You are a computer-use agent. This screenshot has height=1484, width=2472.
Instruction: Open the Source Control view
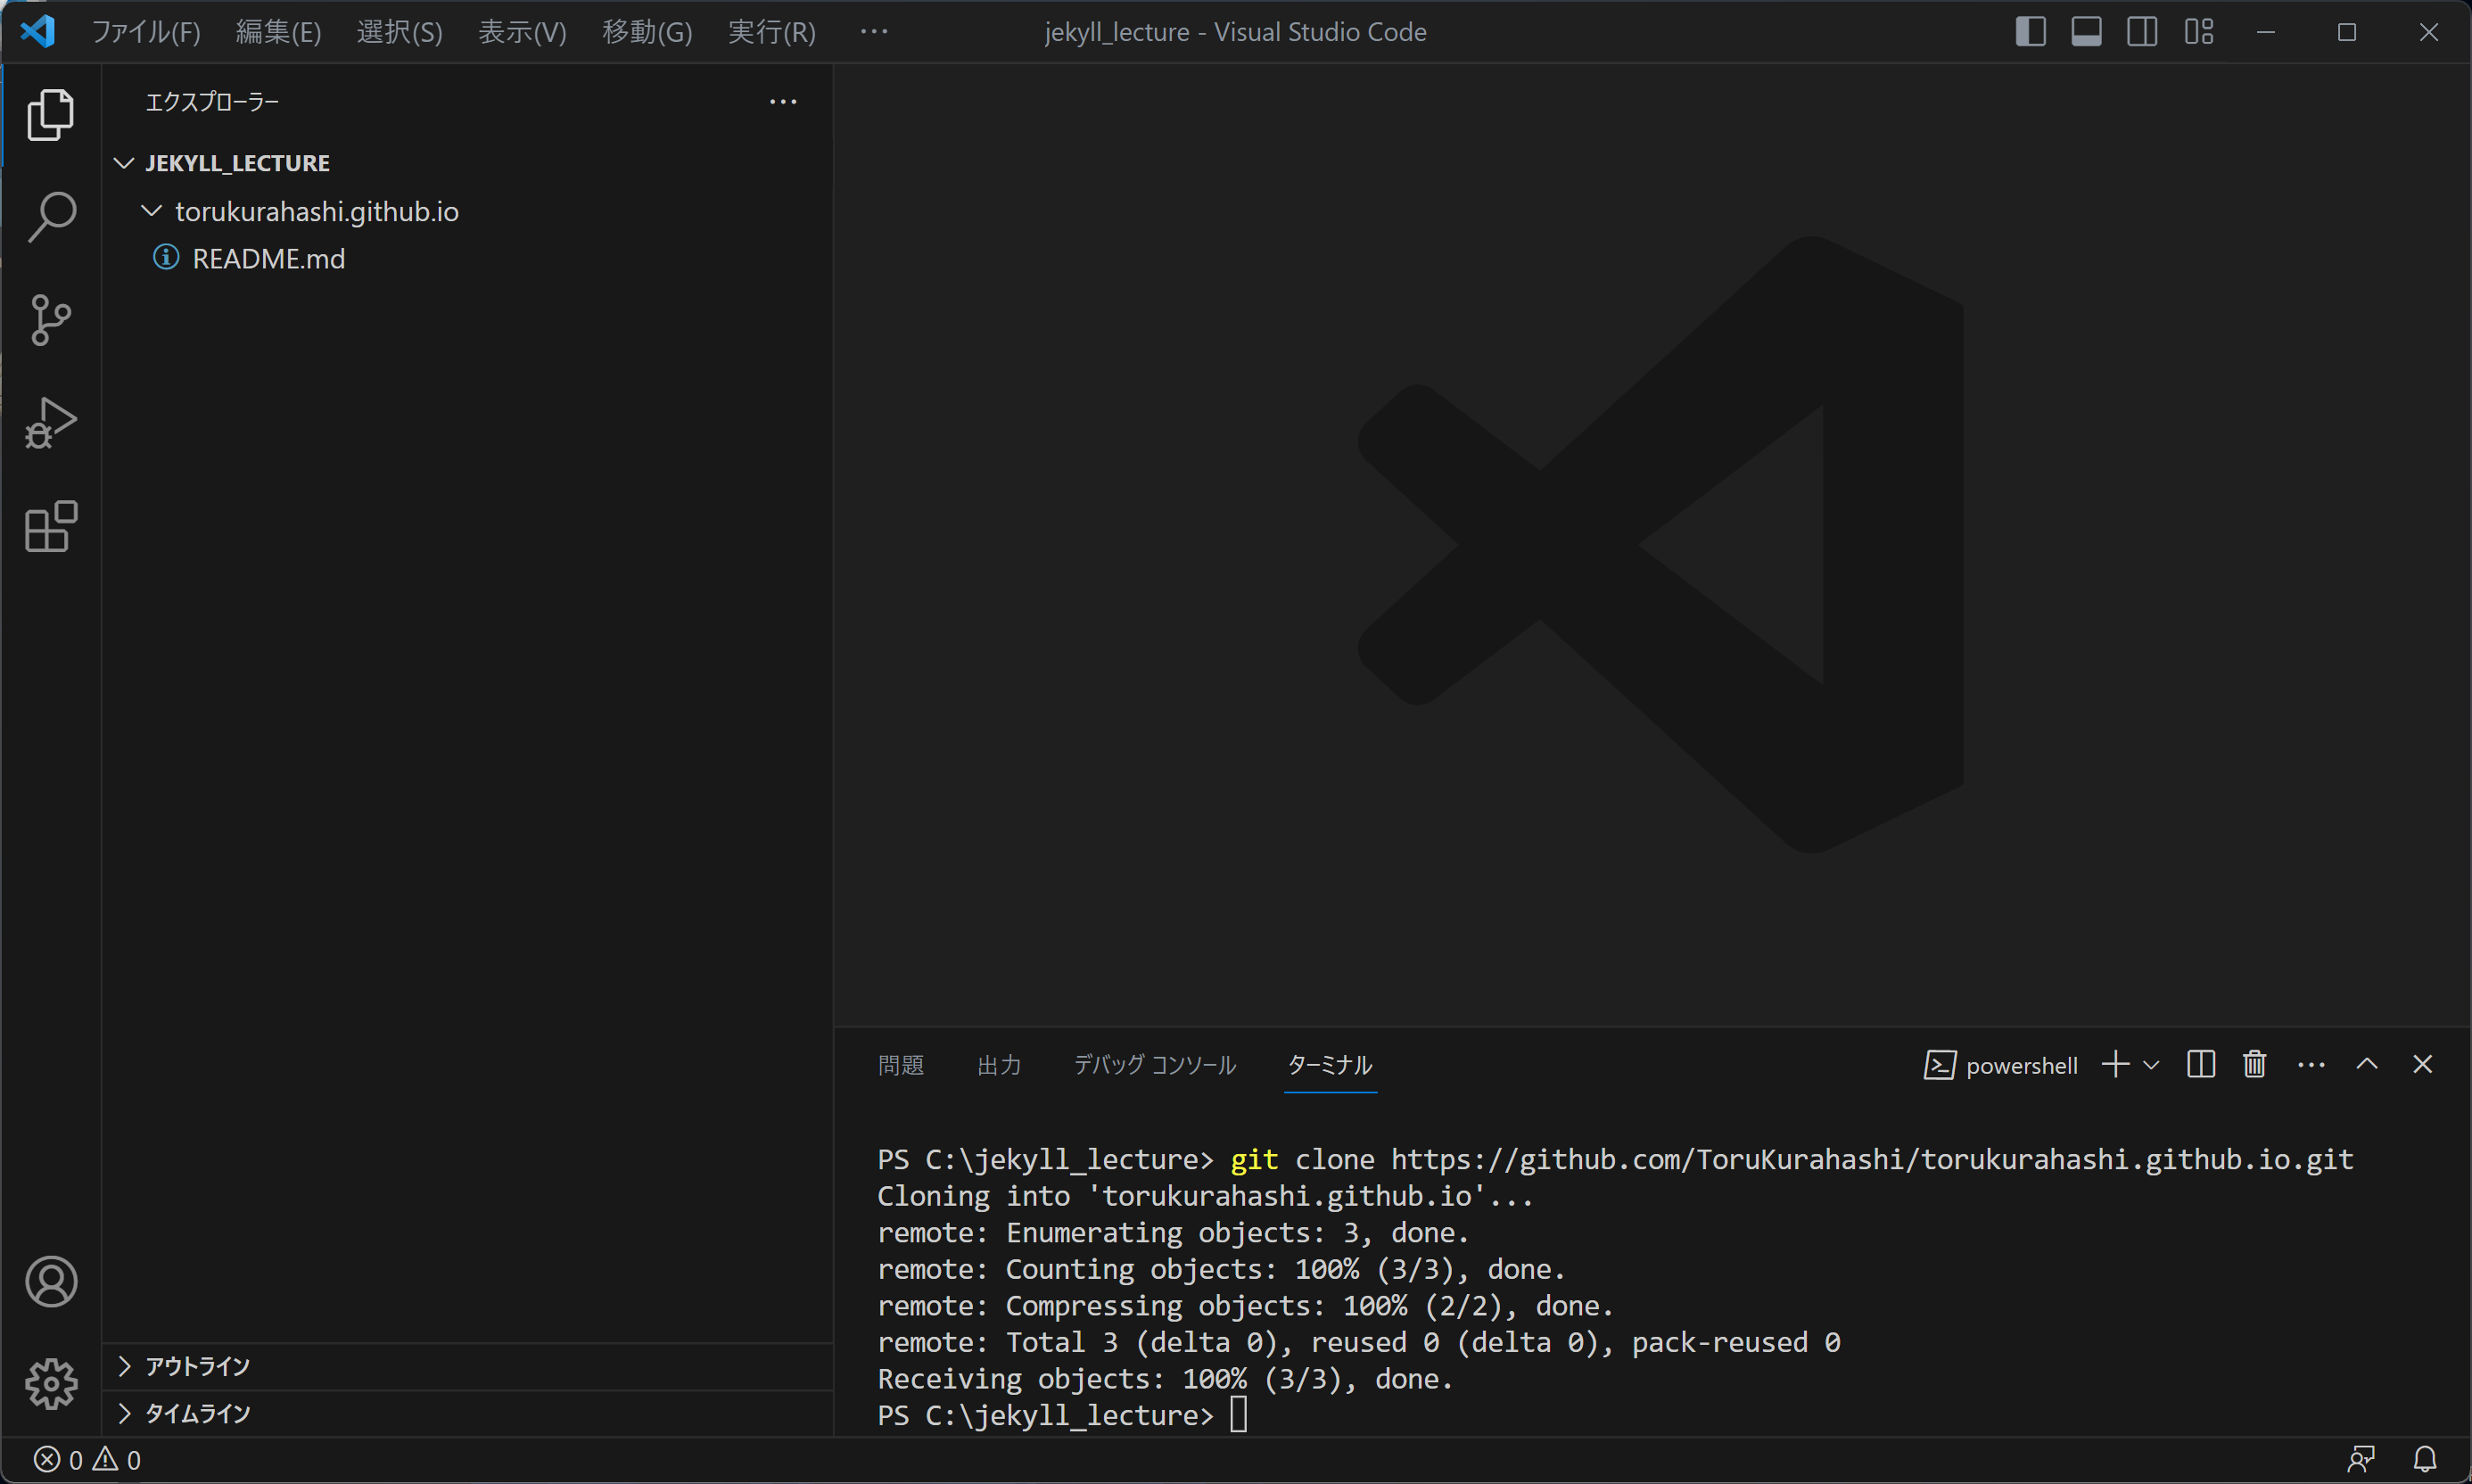pyautogui.click(x=51, y=321)
